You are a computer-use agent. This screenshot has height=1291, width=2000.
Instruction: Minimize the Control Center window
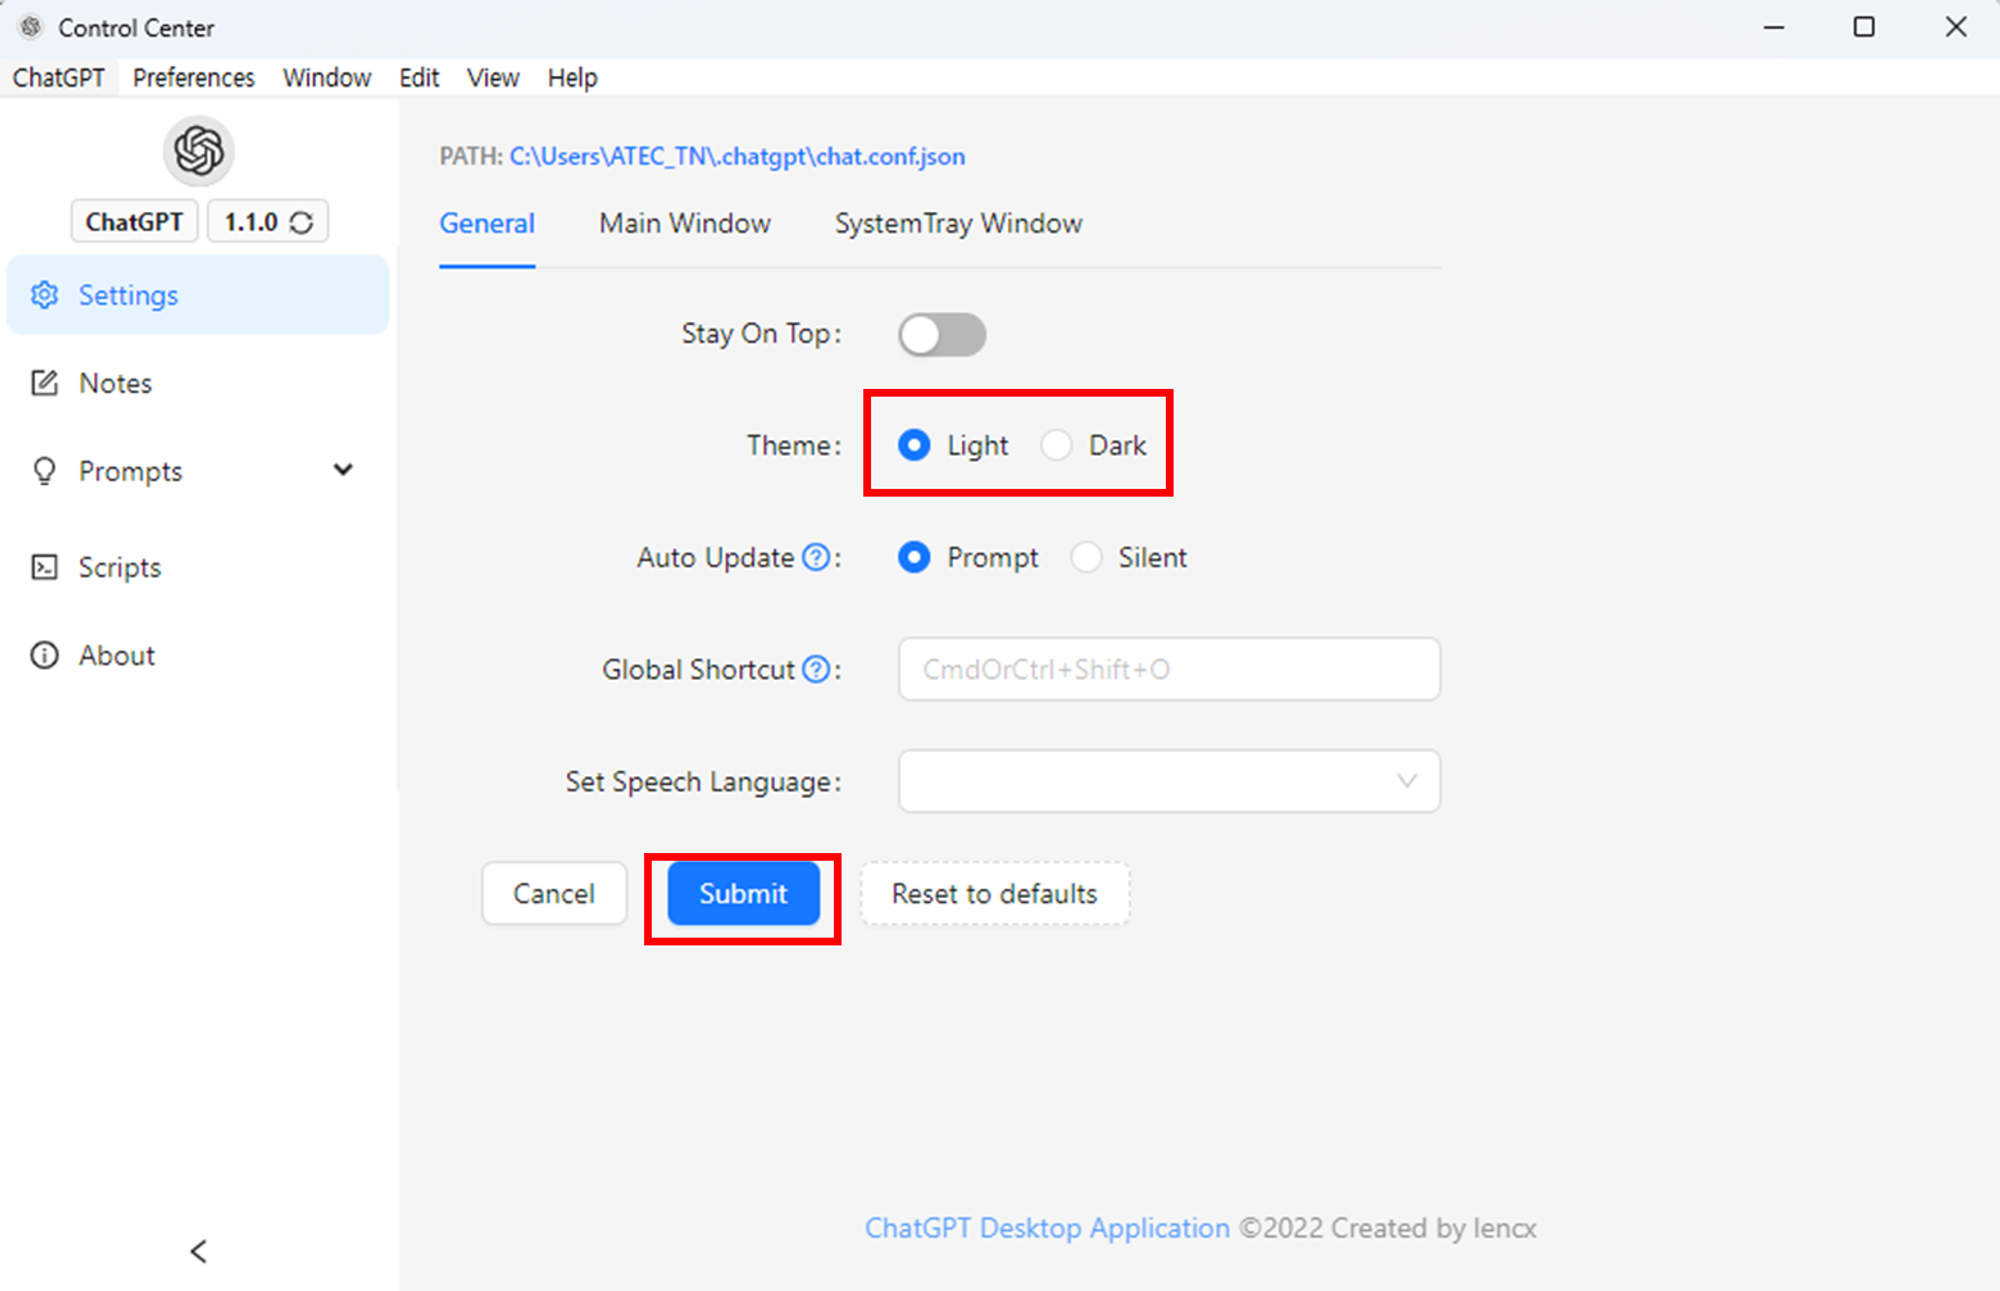point(1774,27)
